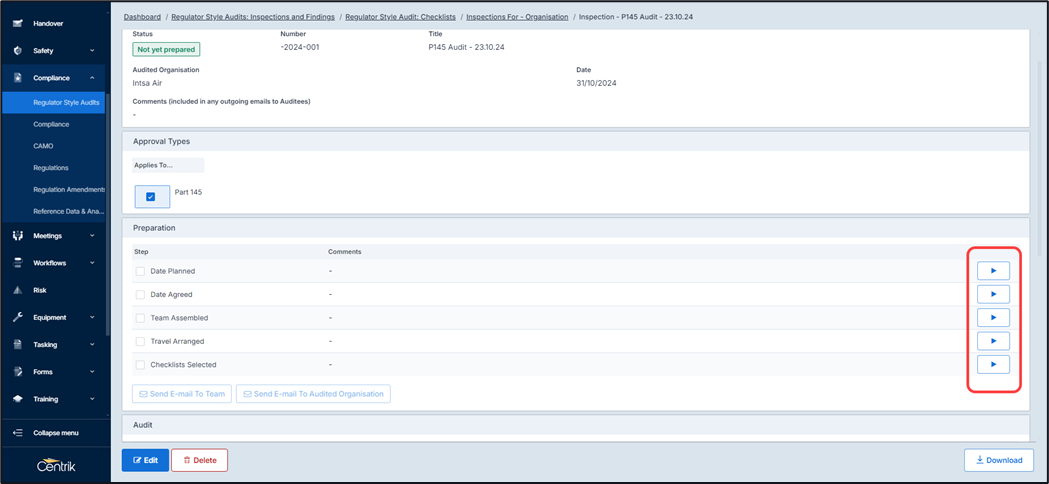This screenshot has width=1049, height=484.
Task: Open Regulations from the Compliance submenu
Action: (51, 168)
